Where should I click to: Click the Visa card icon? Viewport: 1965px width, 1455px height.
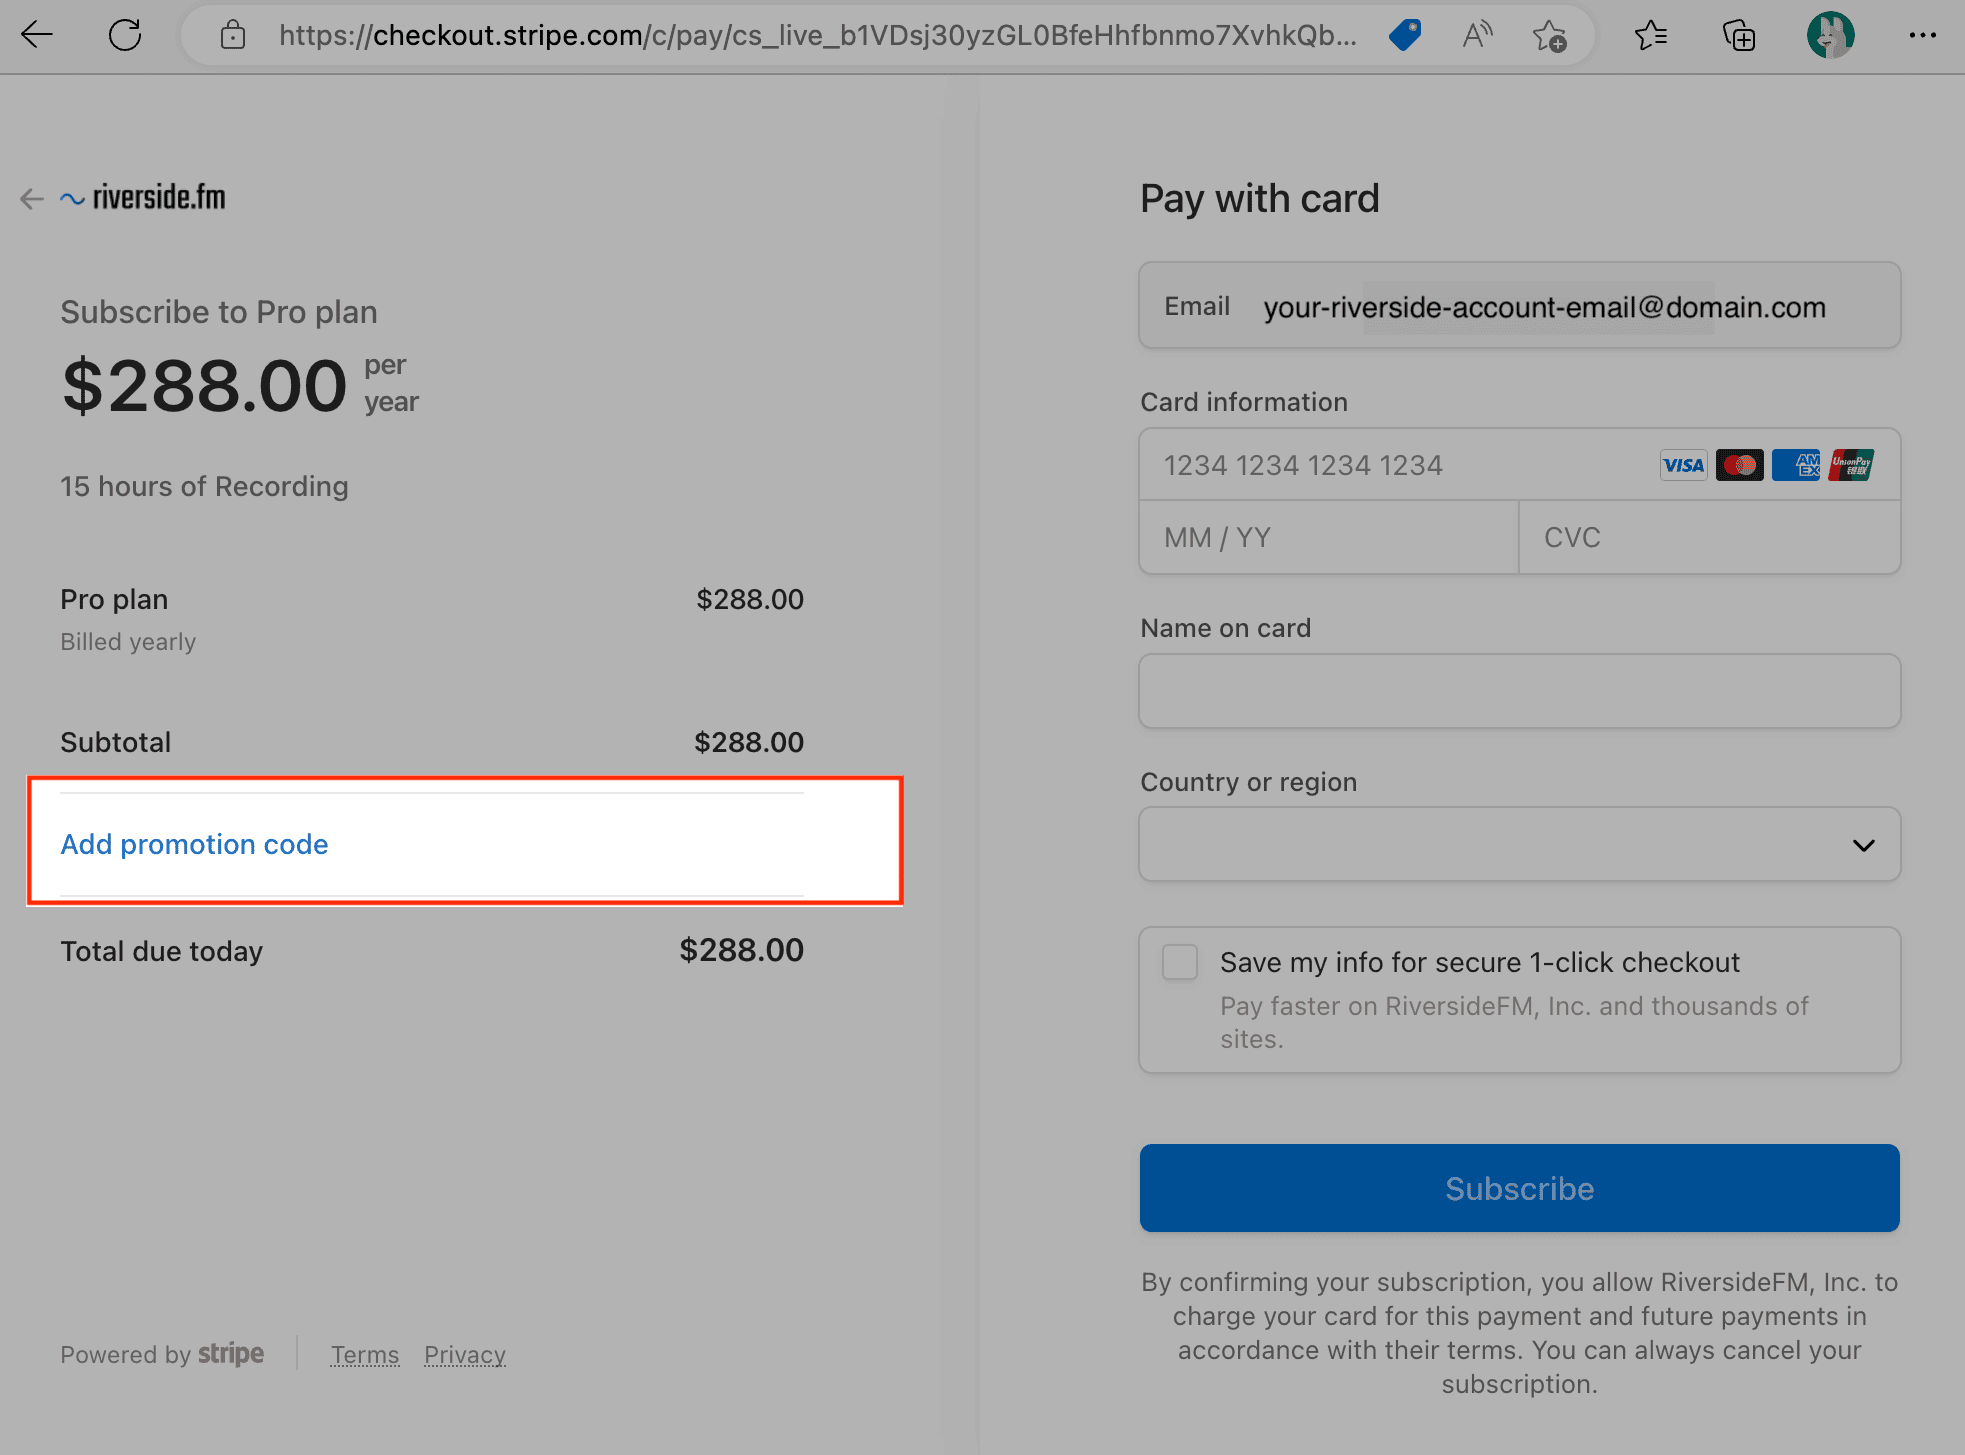1684,465
